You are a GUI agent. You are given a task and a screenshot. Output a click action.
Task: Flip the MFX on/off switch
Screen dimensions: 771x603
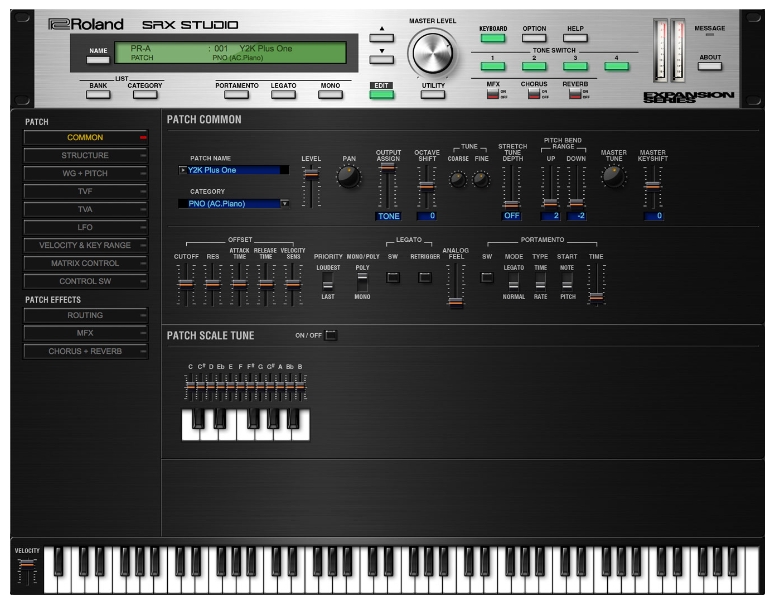[x=493, y=94]
